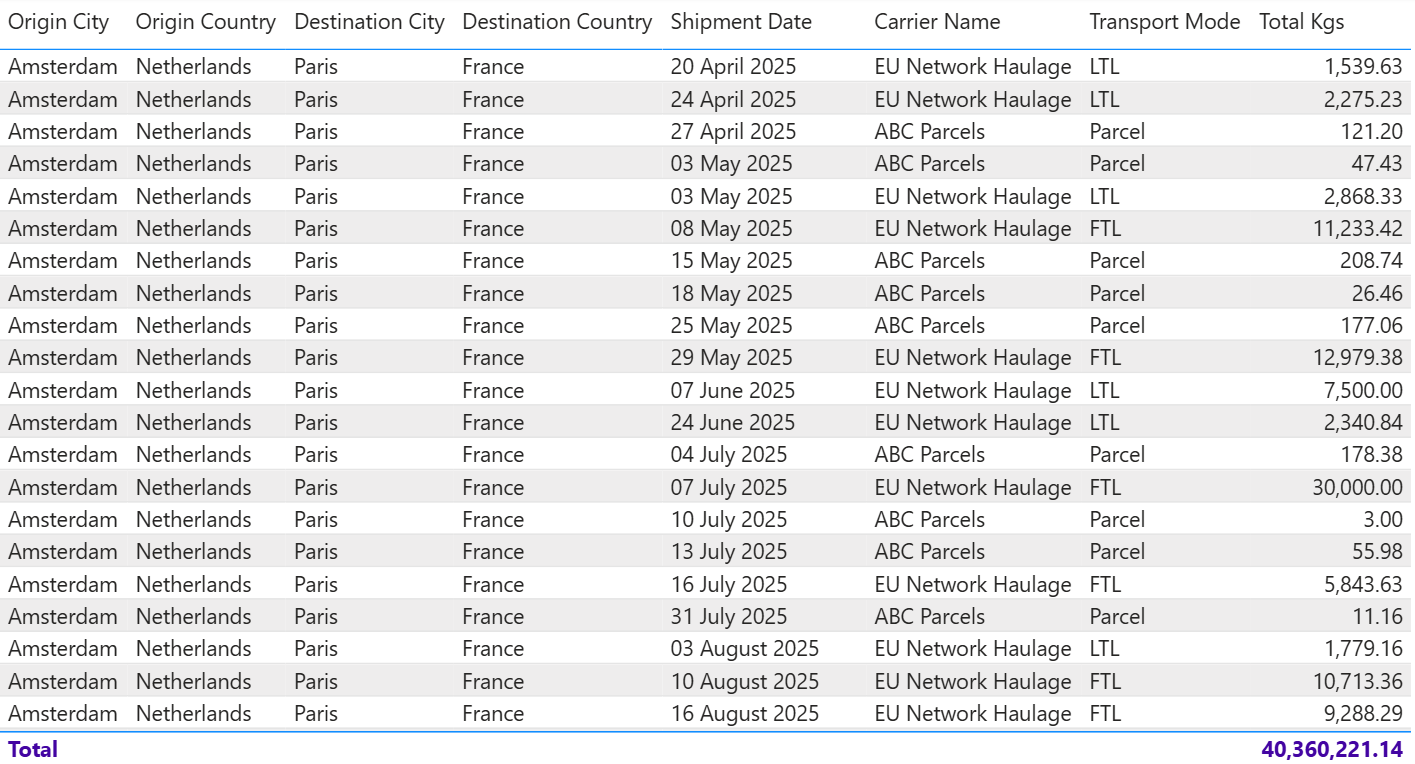
Task: Click the Total Kgs column header
Action: [1301, 22]
